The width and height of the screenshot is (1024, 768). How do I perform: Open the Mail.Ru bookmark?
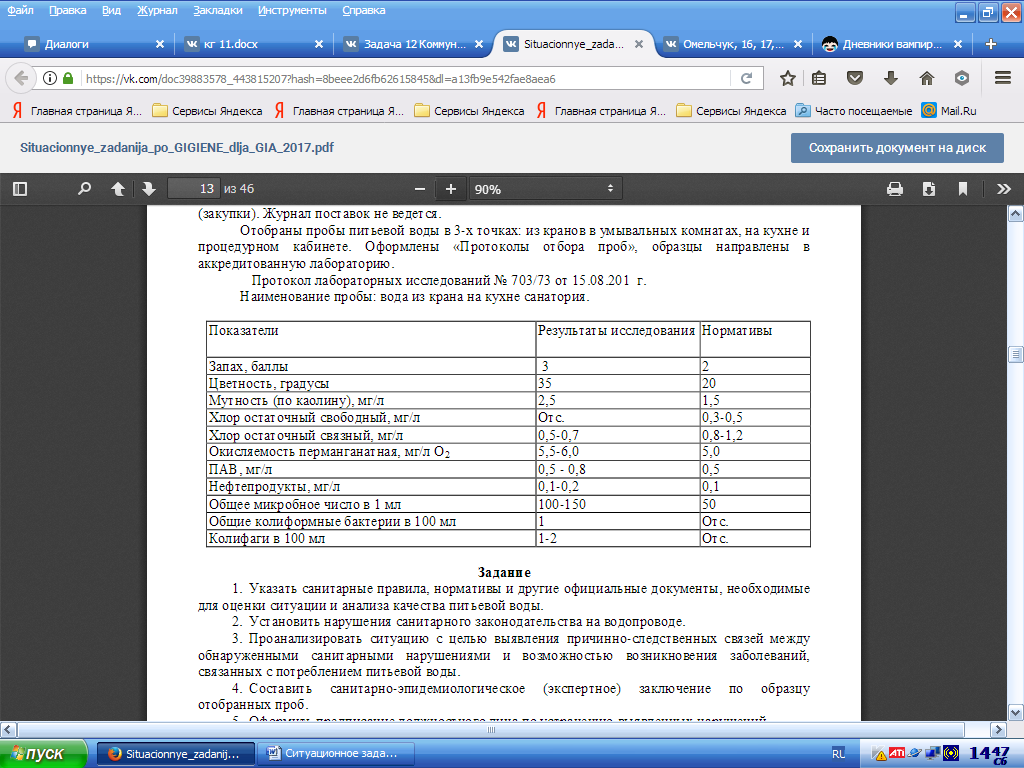click(949, 111)
